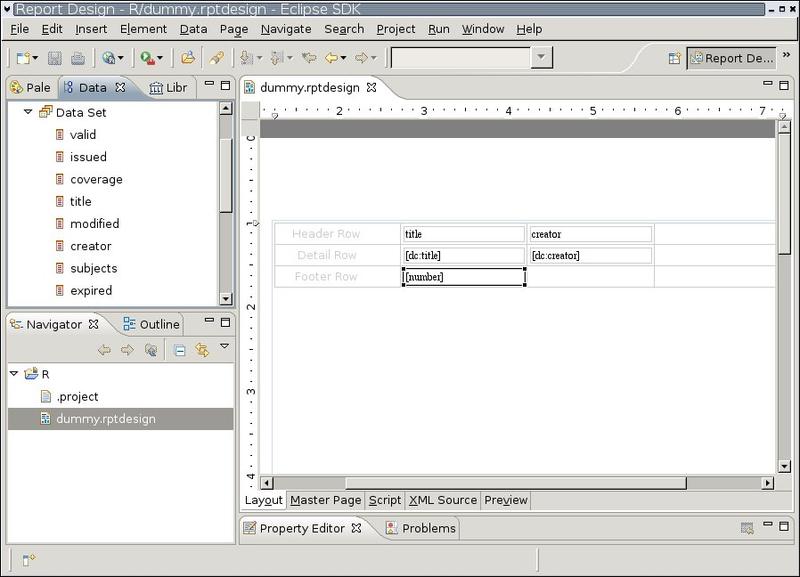Click the open folder toolbar icon
This screenshot has height=577, width=800.
point(187,59)
